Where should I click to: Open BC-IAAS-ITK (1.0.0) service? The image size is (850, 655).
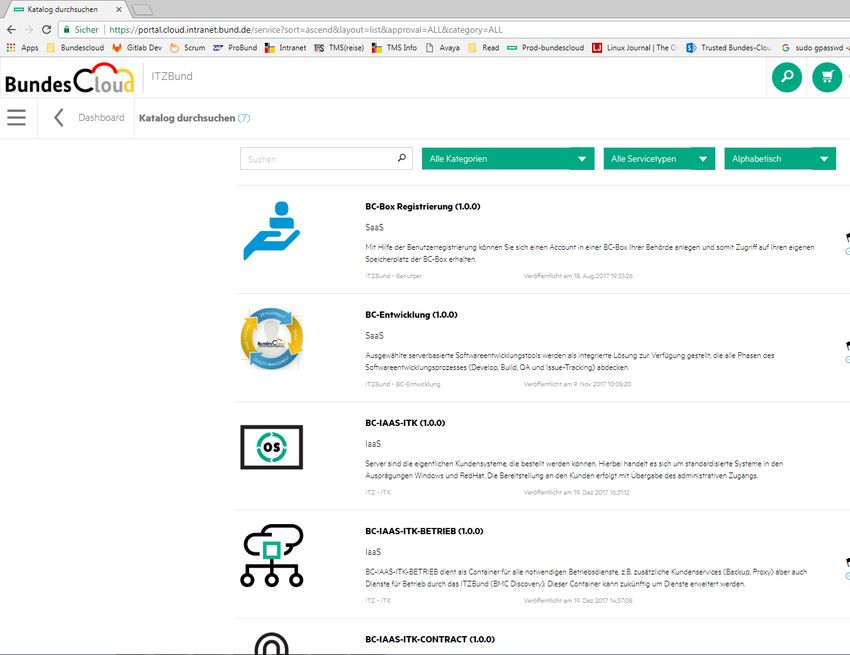pos(405,423)
